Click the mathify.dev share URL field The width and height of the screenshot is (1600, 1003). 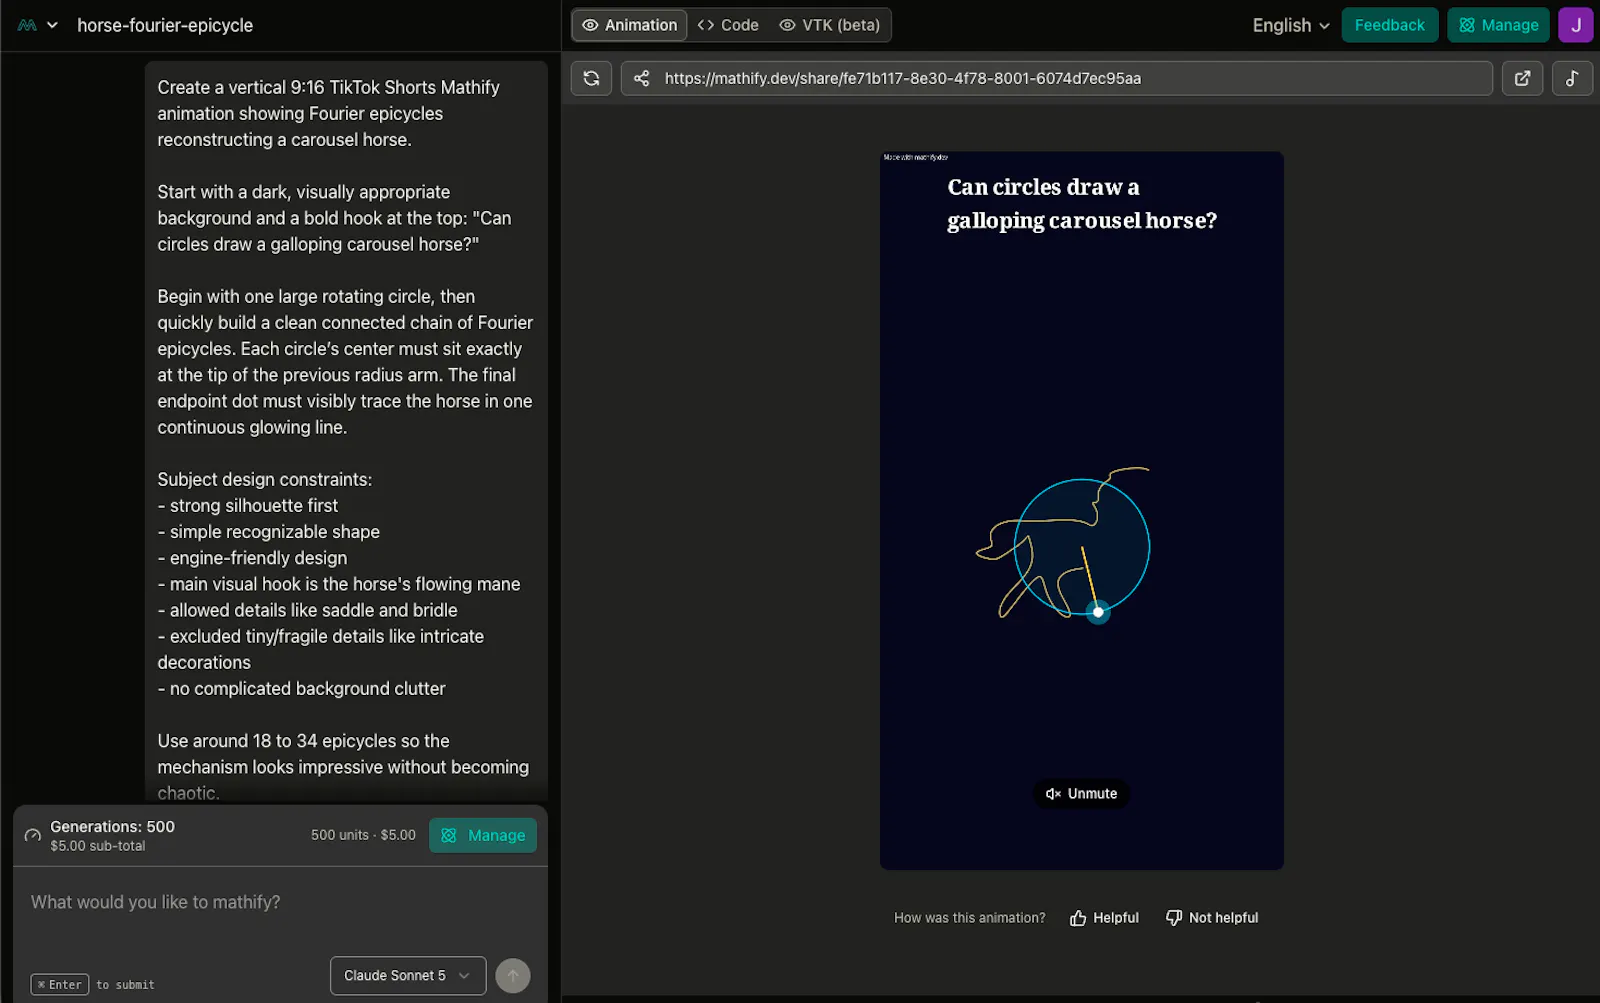pyautogui.click(x=1057, y=78)
